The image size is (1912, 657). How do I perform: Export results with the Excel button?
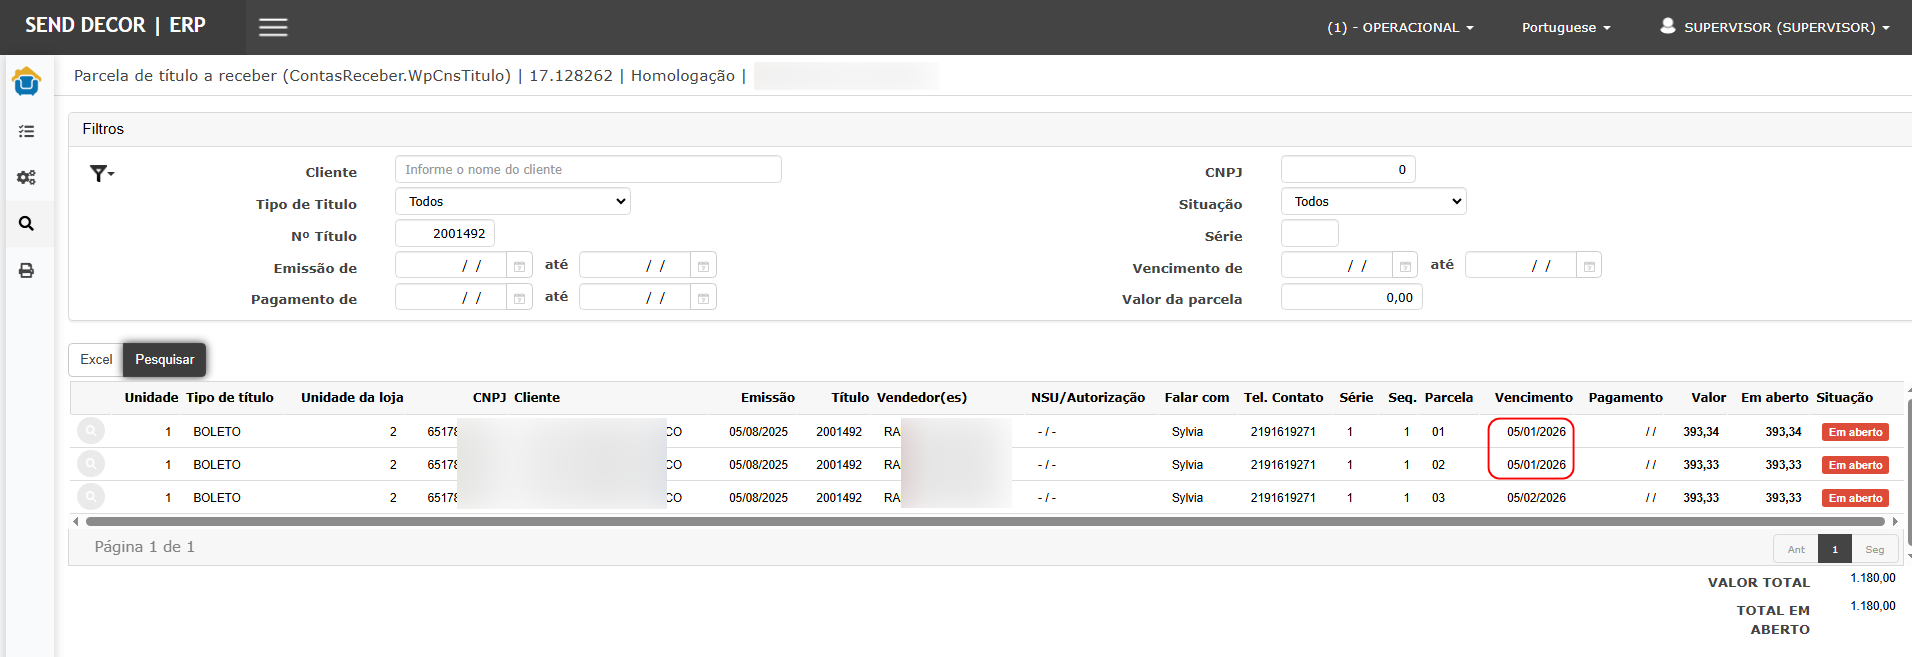point(96,360)
